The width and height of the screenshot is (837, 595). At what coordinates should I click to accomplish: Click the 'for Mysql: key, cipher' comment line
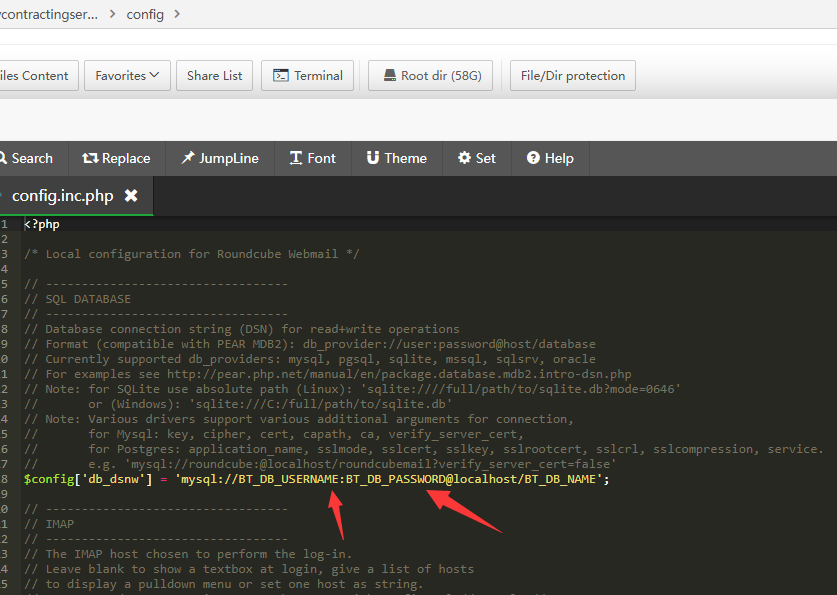tap(274, 434)
